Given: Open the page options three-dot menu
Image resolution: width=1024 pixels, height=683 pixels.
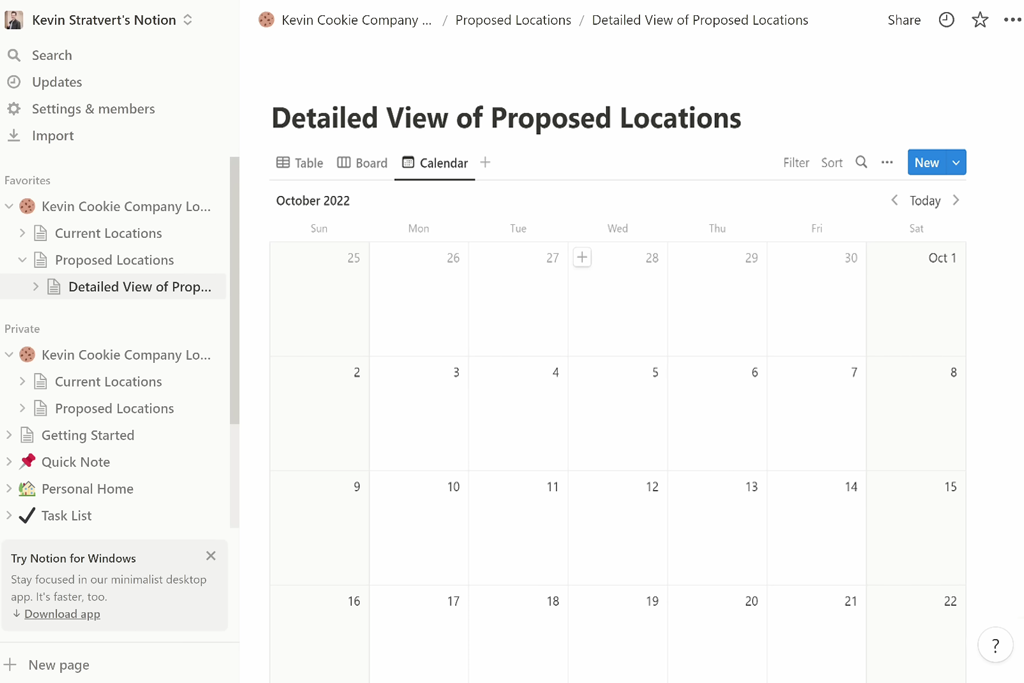Looking at the screenshot, I should 1012,20.
